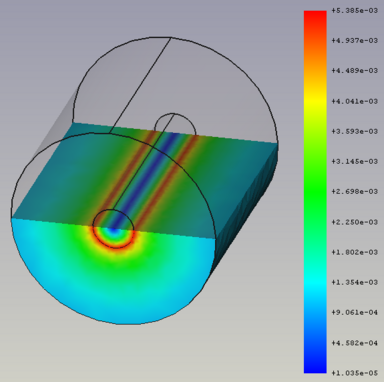This screenshot has width=384, height=382.
Task: Click the +3.593e-03 scale label
Action: pyautogui.click(x=355, y=131)
